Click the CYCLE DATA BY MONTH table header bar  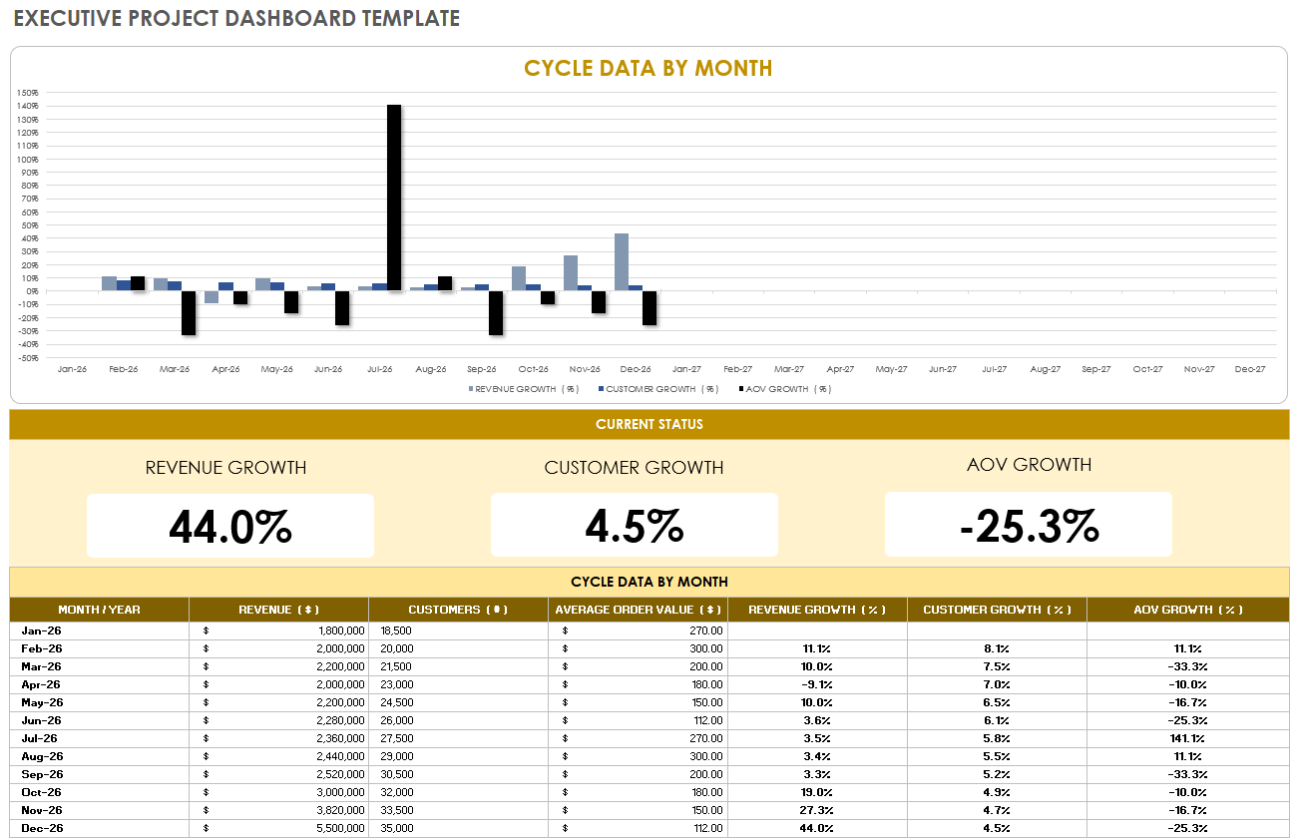(x=650, y=581)
